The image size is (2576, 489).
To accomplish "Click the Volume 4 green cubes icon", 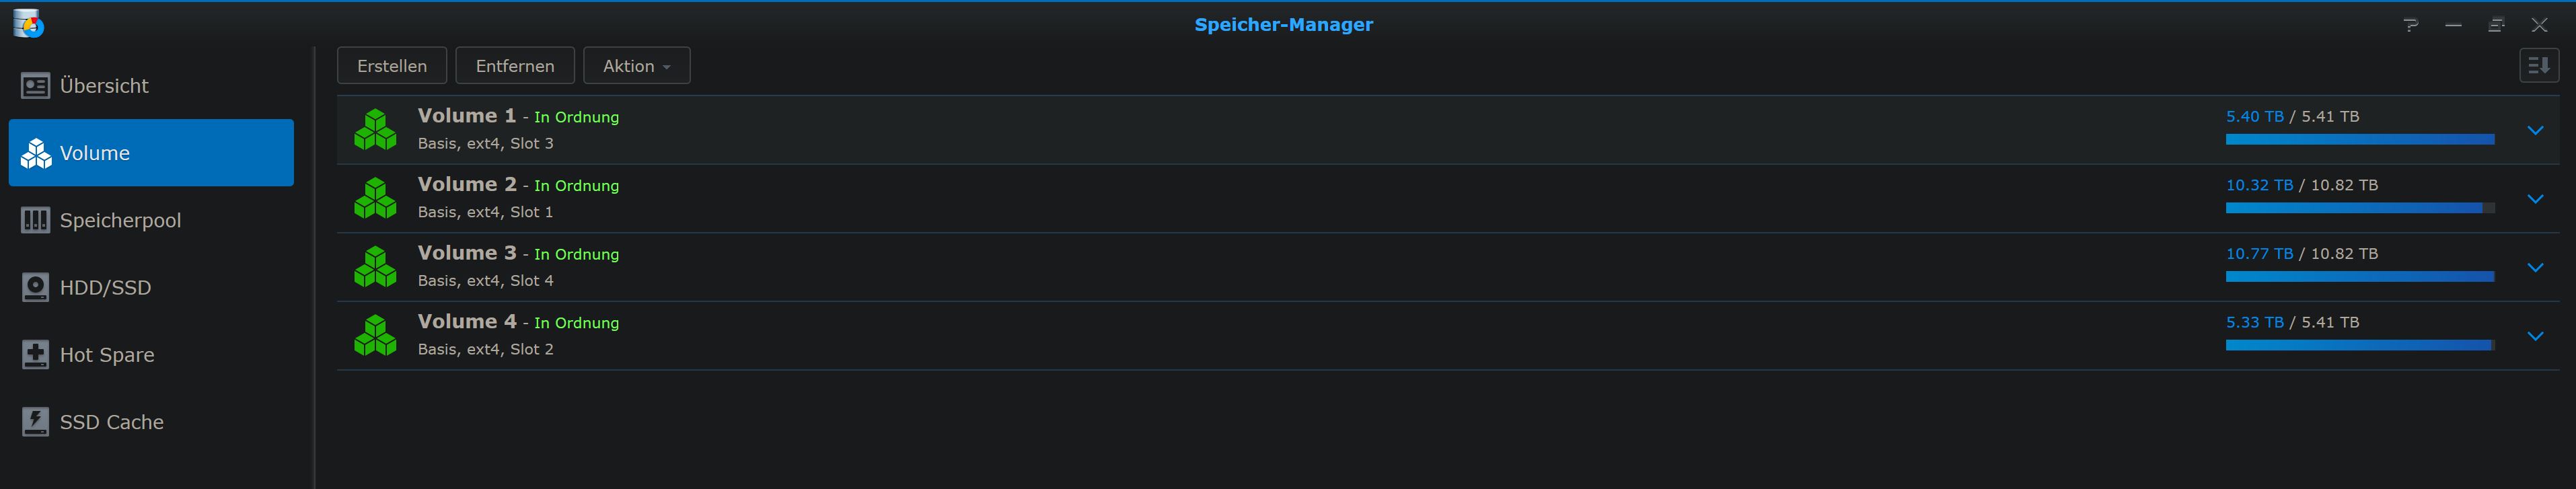I will 375,336.
